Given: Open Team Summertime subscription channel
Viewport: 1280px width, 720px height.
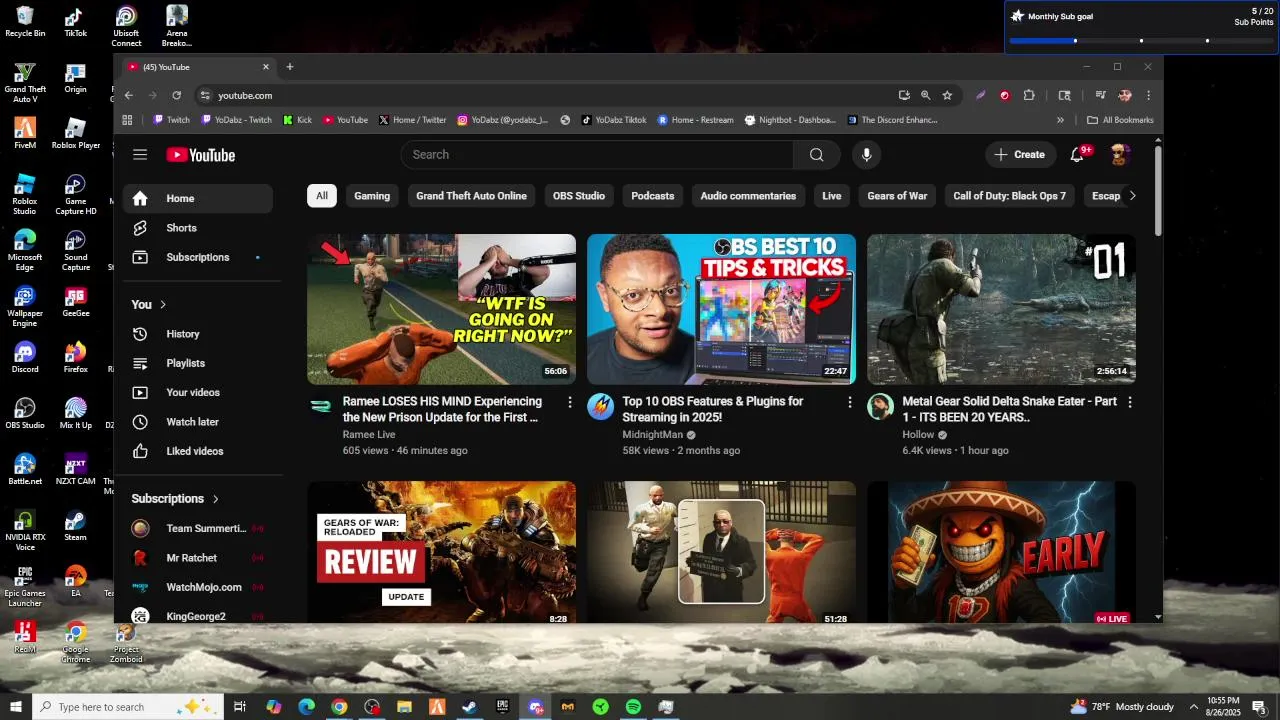Looking at the screenshot, I should (198, 528).
